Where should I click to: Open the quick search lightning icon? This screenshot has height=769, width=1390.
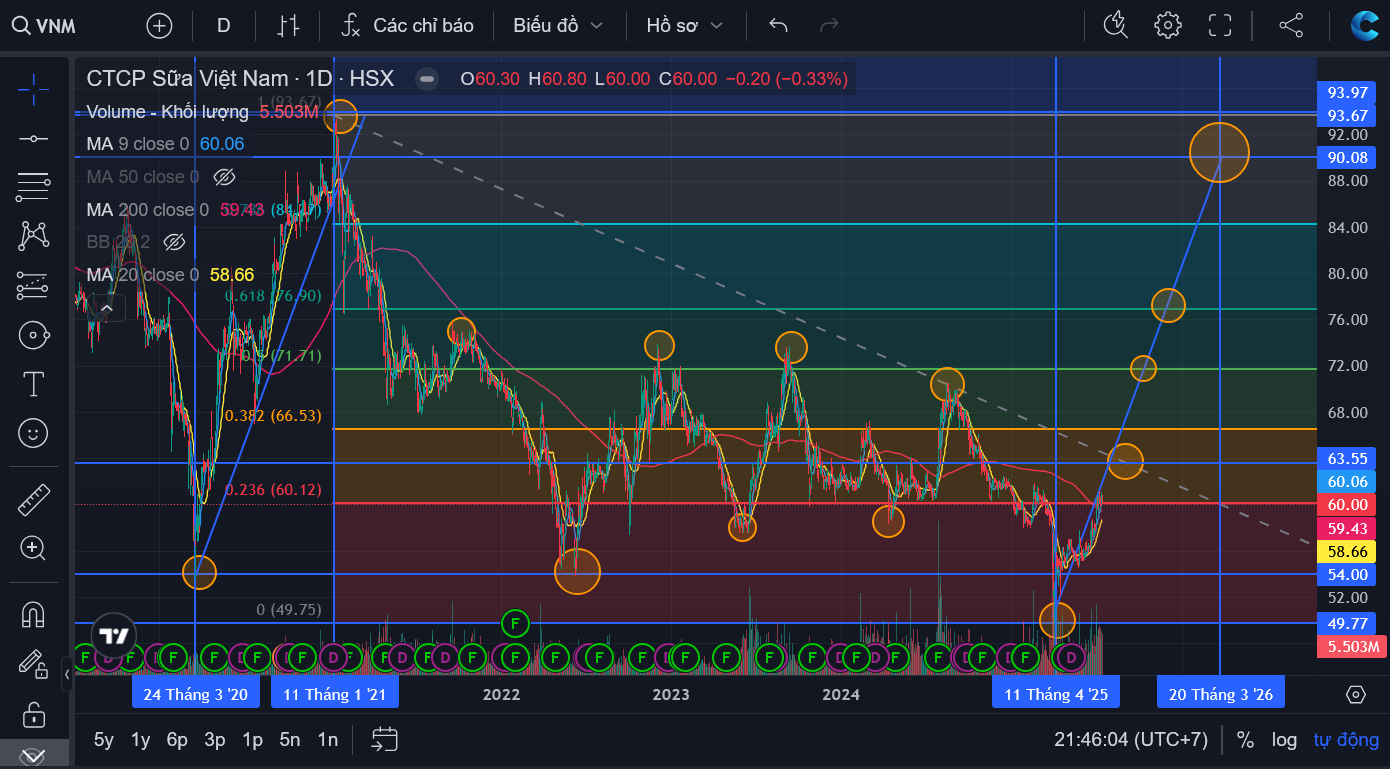[1116, 26]
